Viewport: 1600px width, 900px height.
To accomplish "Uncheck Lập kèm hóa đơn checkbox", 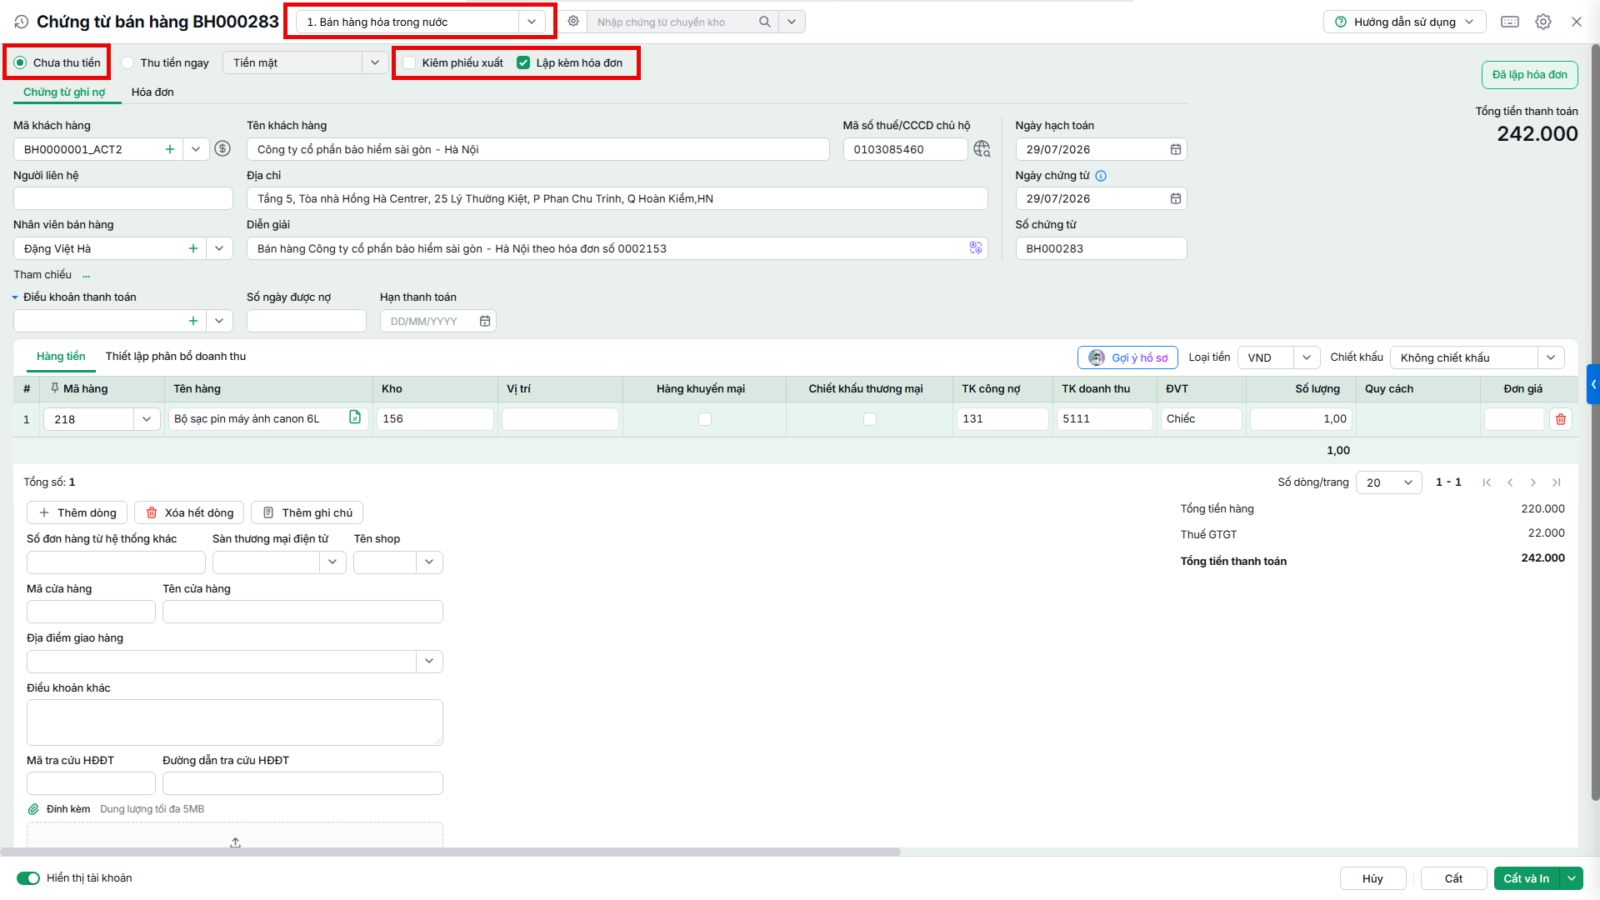I will (523, 62).
